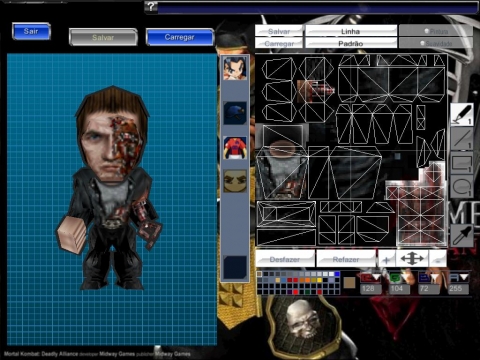480x360 pixels.
Task: Open the red channel dropdown arrow
Action: click(x=376, y=277)
